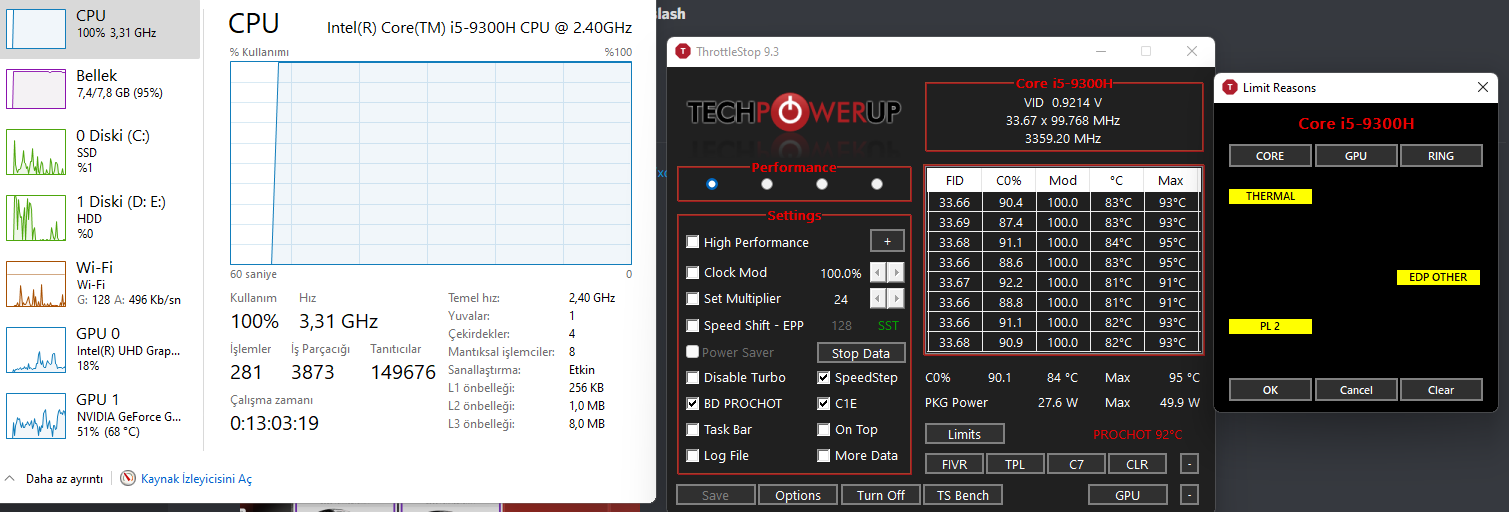Toggle Speed Shift - EPP checkbox
The height and width of the screenshot is (512, 1509).
coord(693,325)
